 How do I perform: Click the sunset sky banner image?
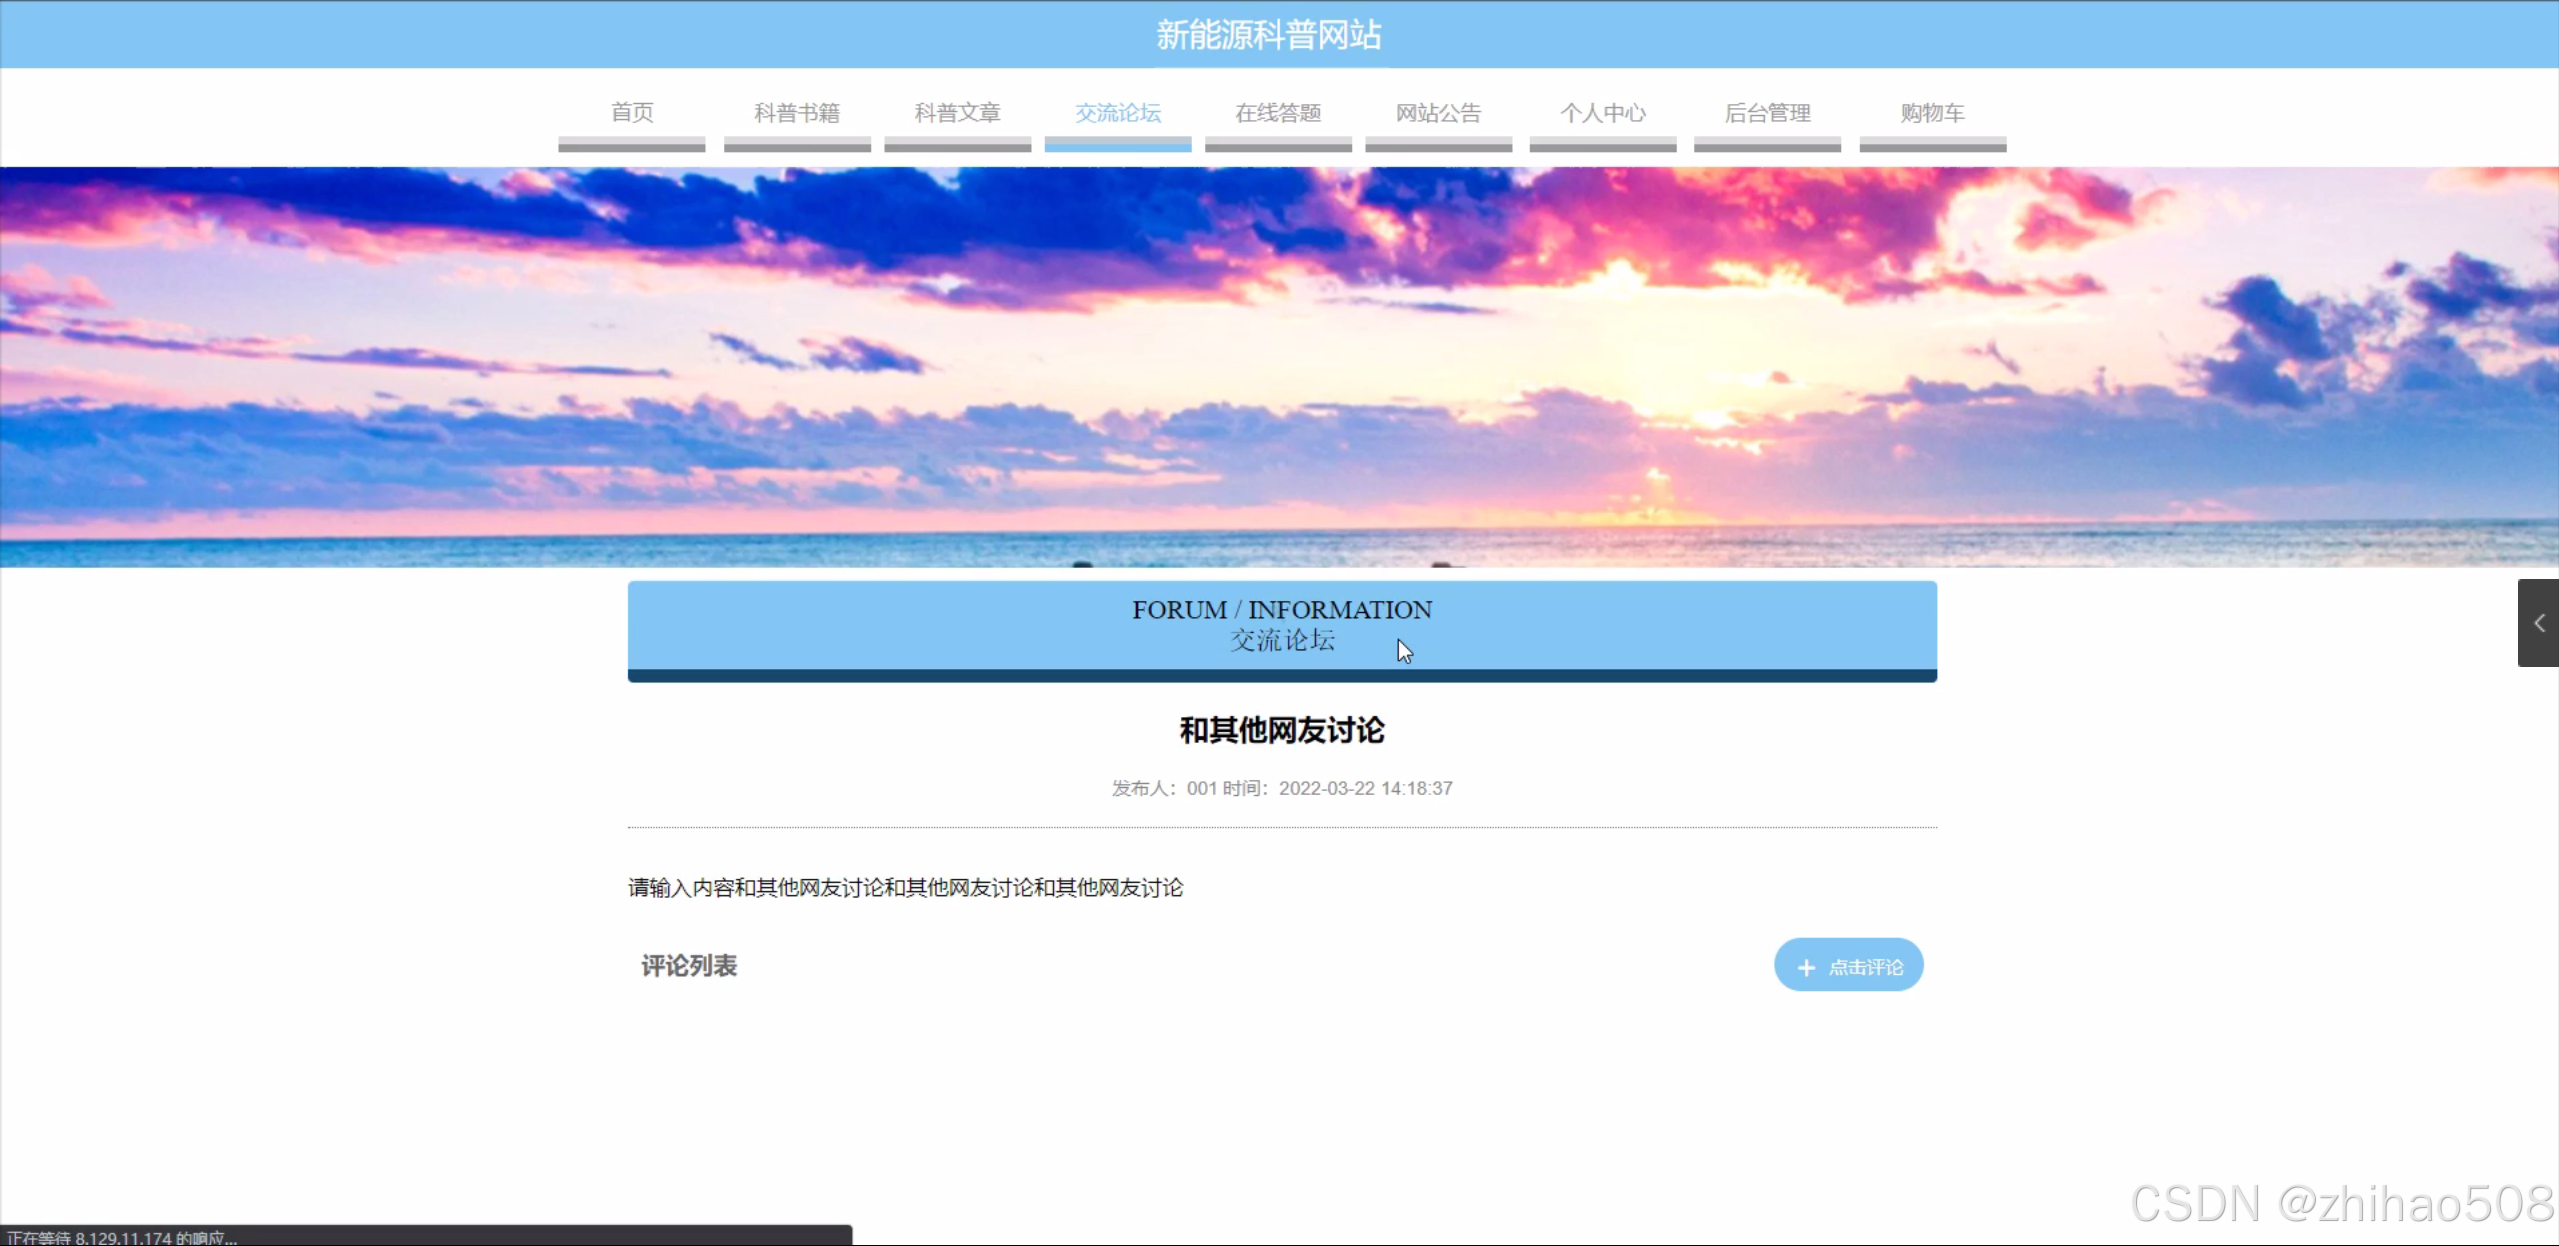click(1279, 366)
